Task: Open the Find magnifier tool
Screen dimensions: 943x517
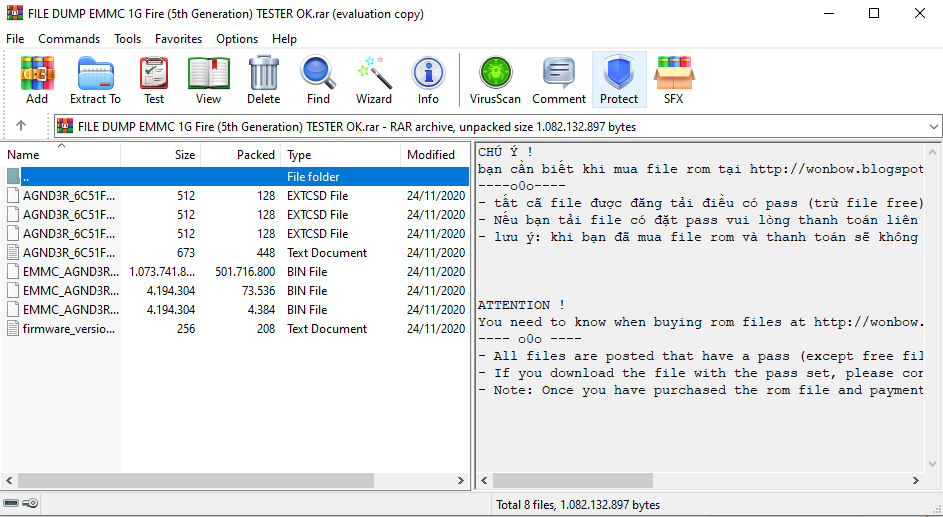Action: coord(318,73)
